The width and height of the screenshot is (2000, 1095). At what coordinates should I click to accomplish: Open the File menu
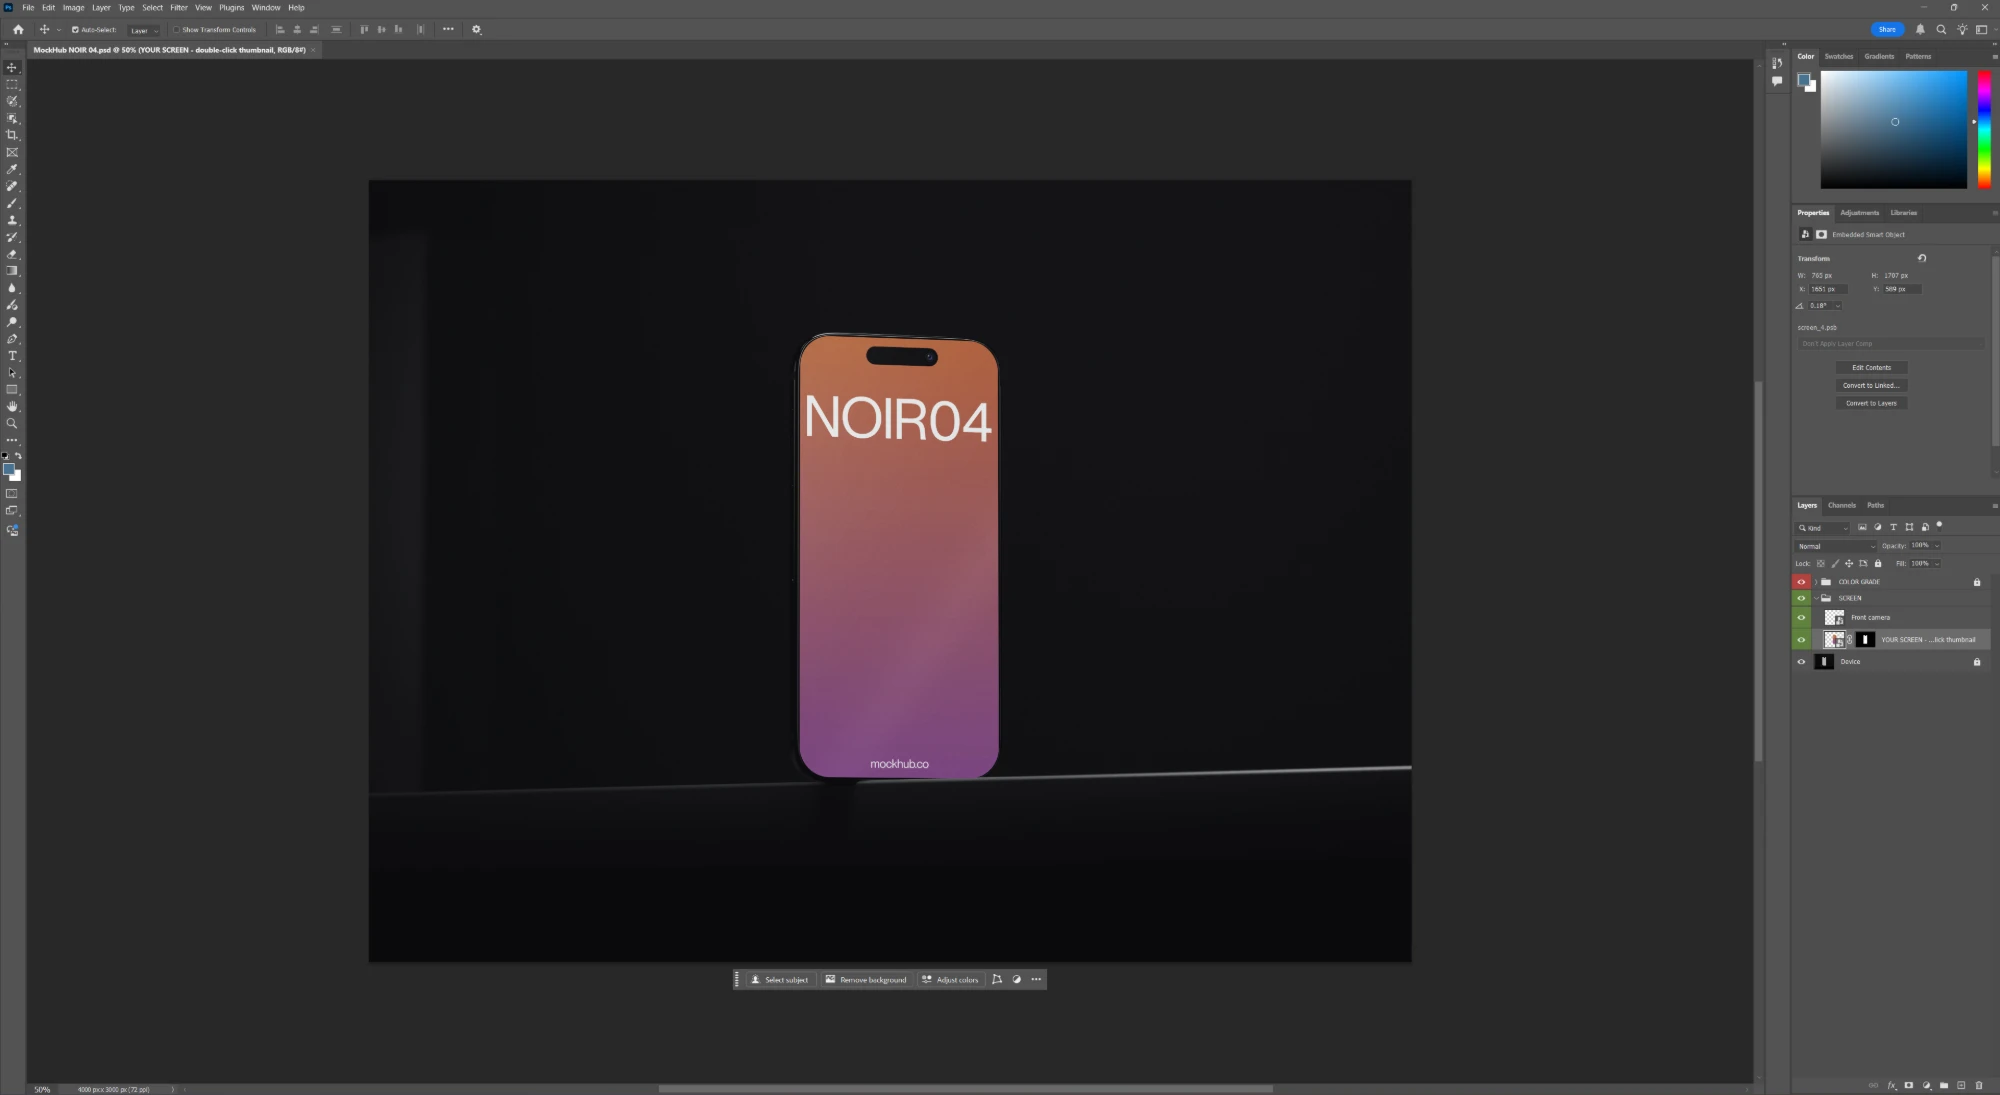[28, 7]
